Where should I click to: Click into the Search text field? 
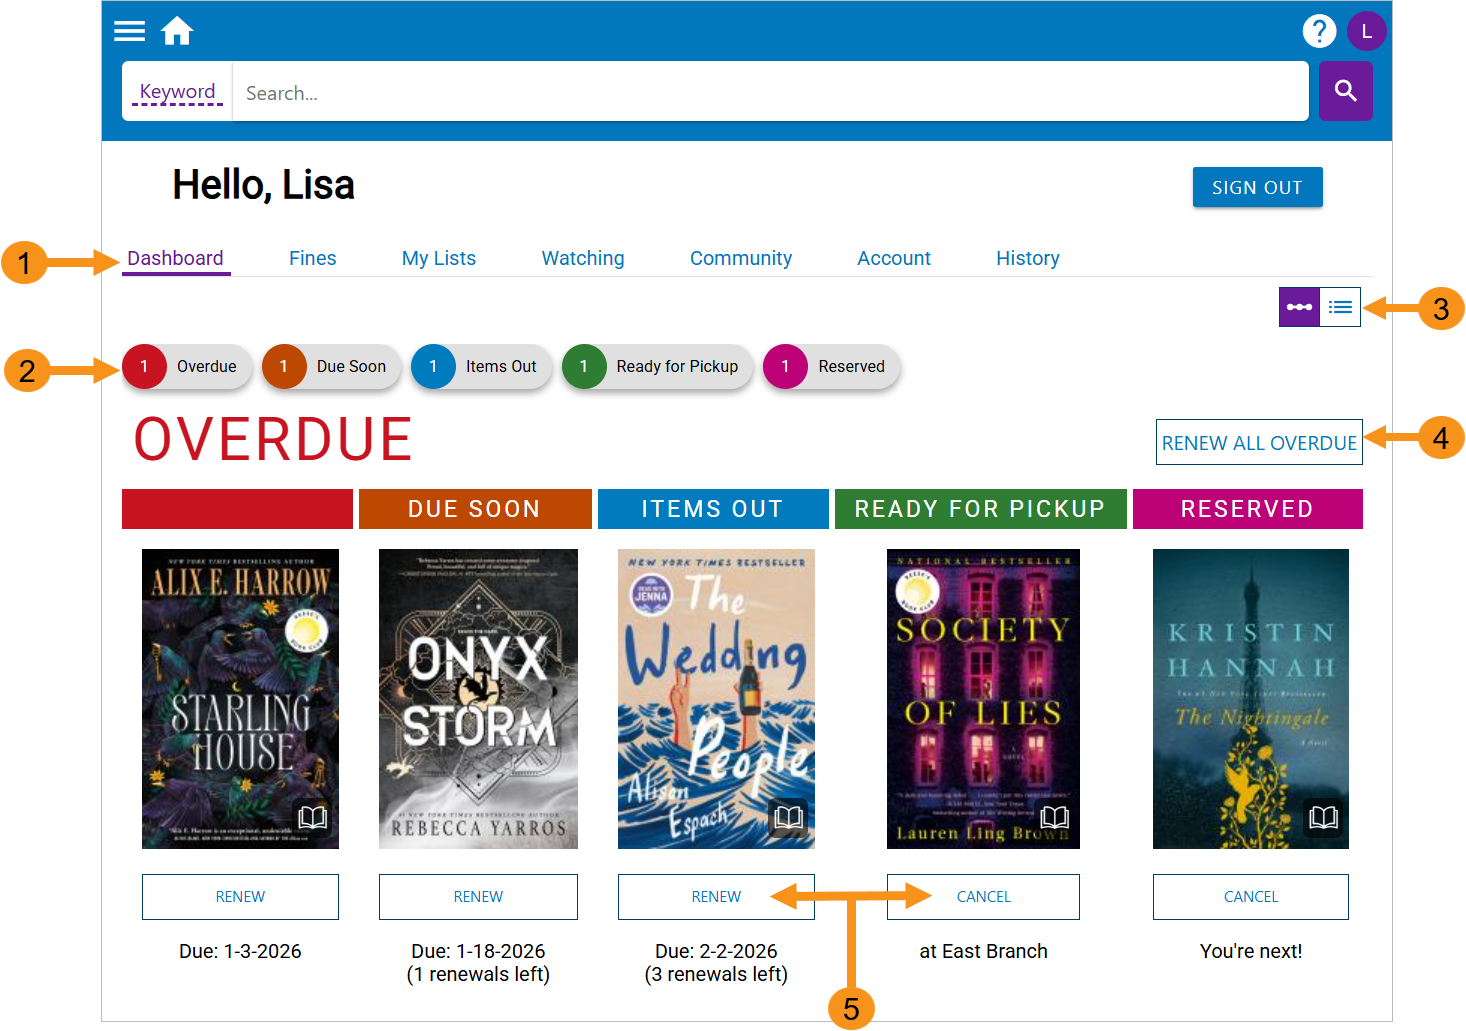770,92
